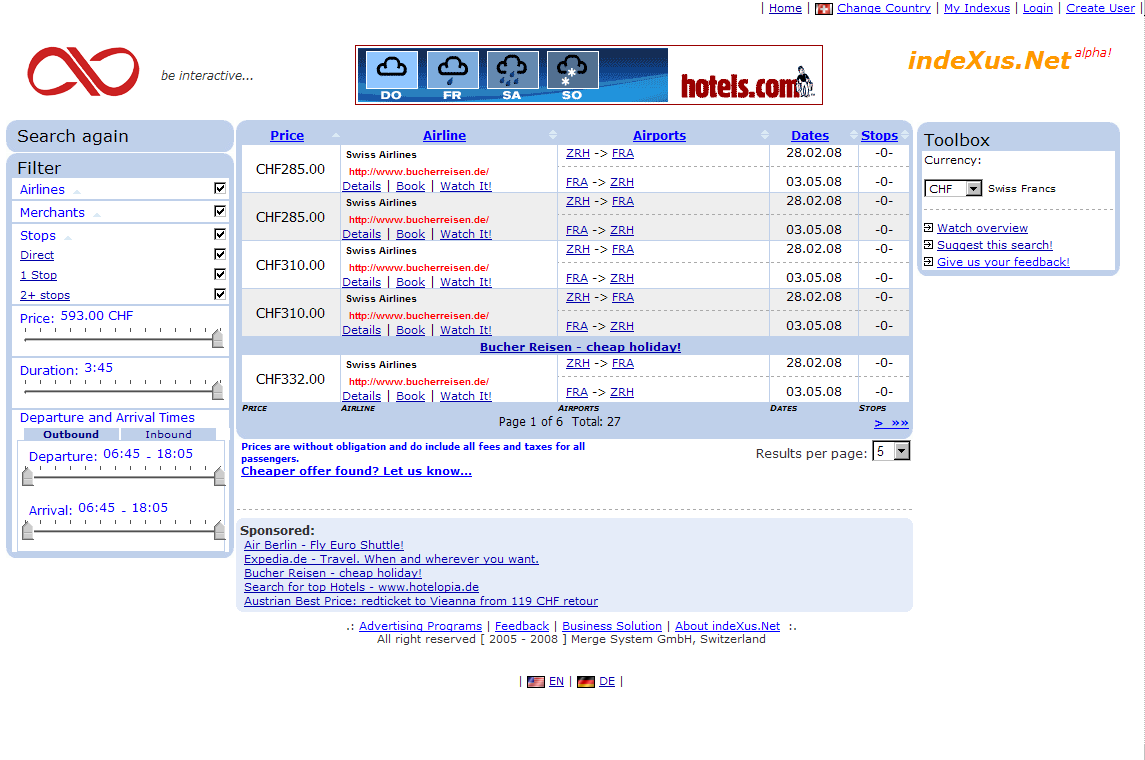Image resolution: width=1145 pixels, height=760 pixels.
Task: Click bucherreisen.de URL in CHF332.00 row
Action: pyautogui.click(x=419, y=381)
